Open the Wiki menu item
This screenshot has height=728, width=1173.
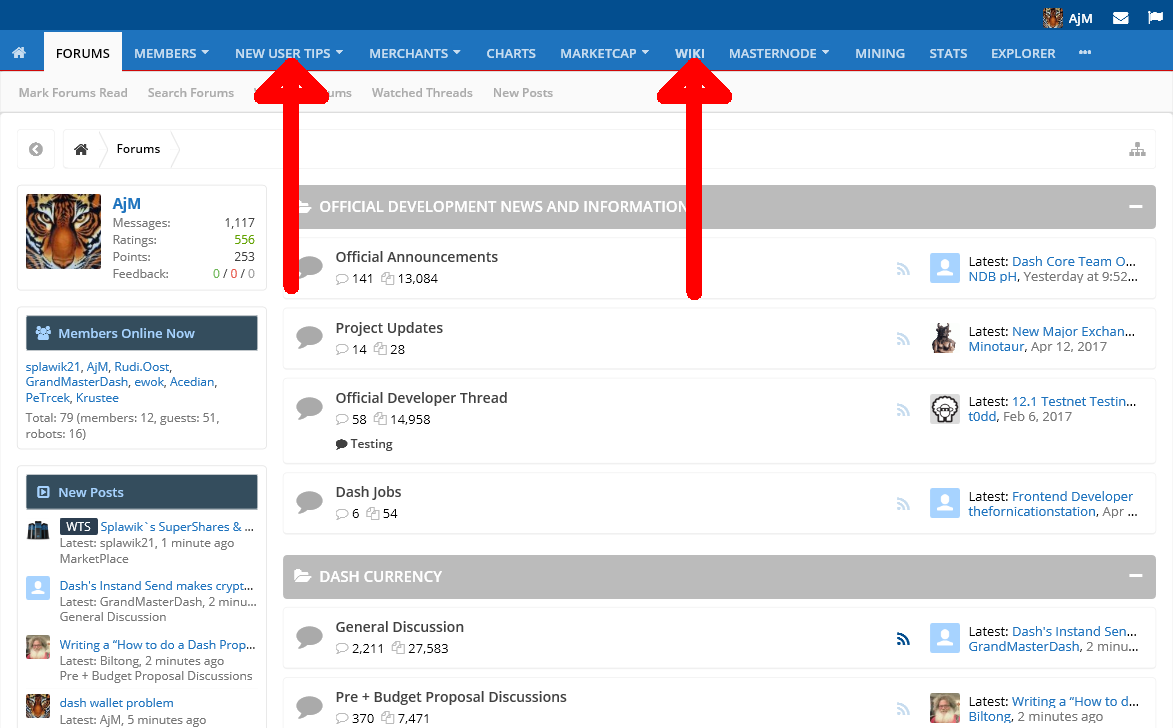(689, 53)
